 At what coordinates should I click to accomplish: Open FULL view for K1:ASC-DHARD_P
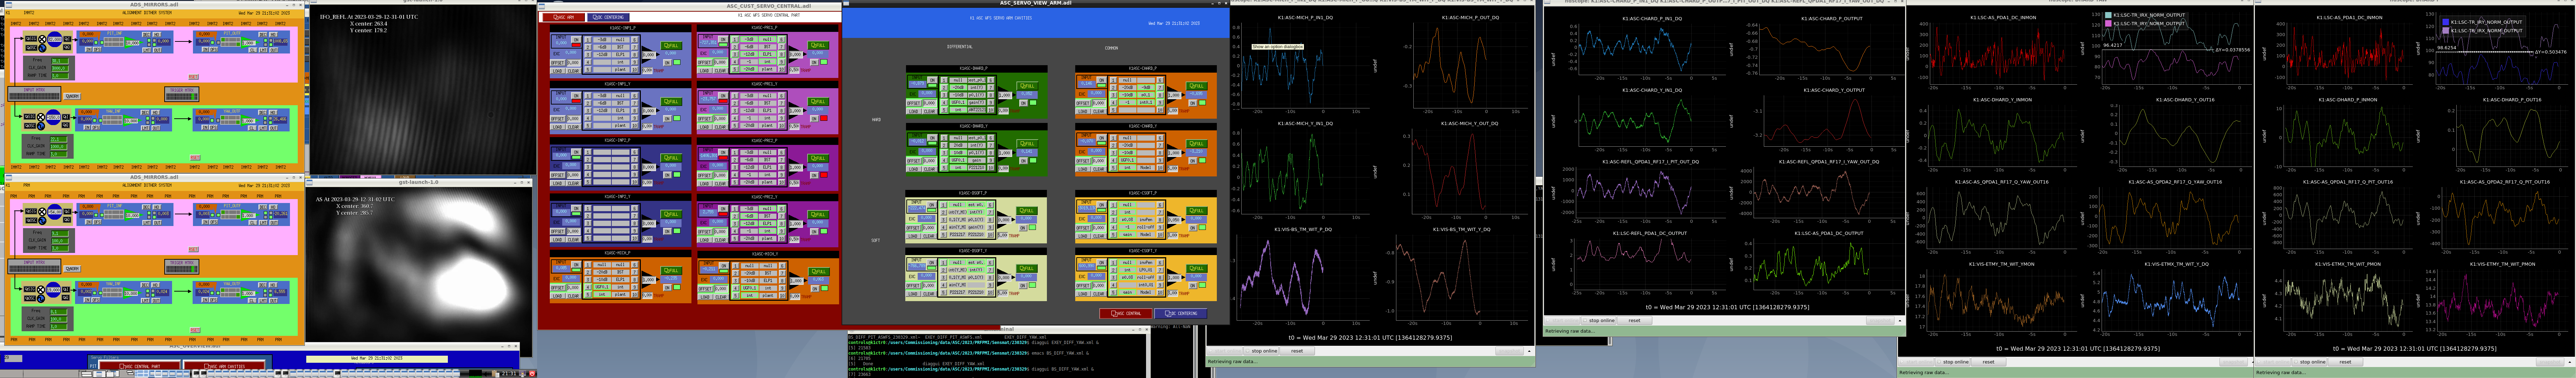click(x=1027, y=86)
